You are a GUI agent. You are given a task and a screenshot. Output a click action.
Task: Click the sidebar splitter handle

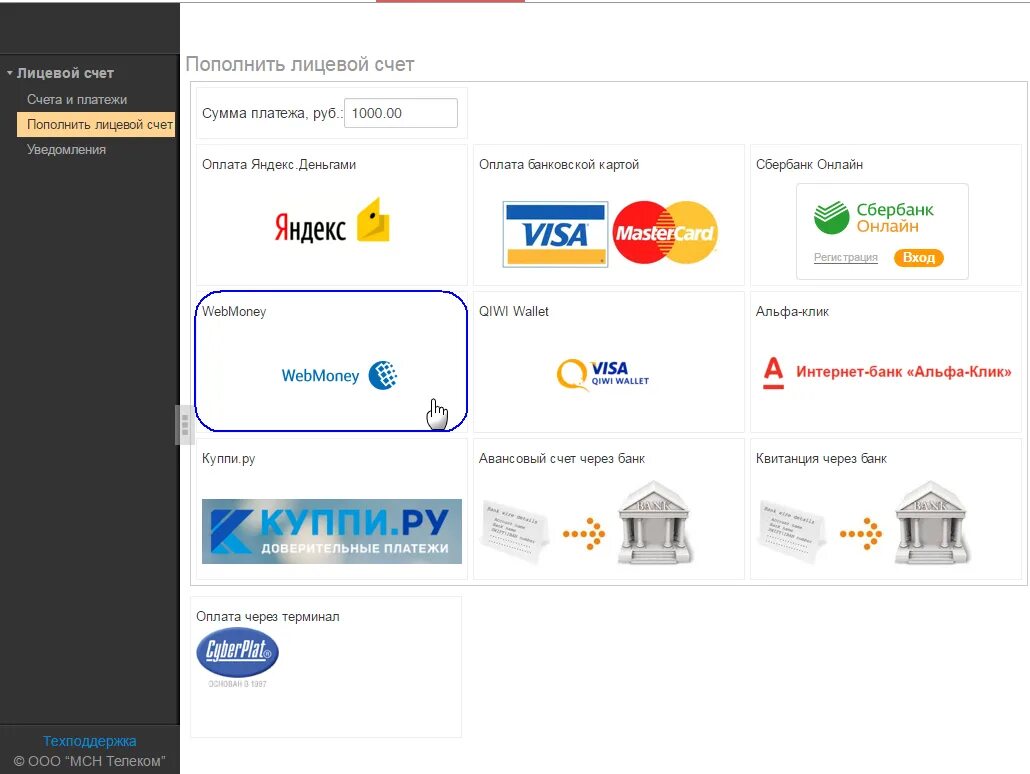[185, 425]
